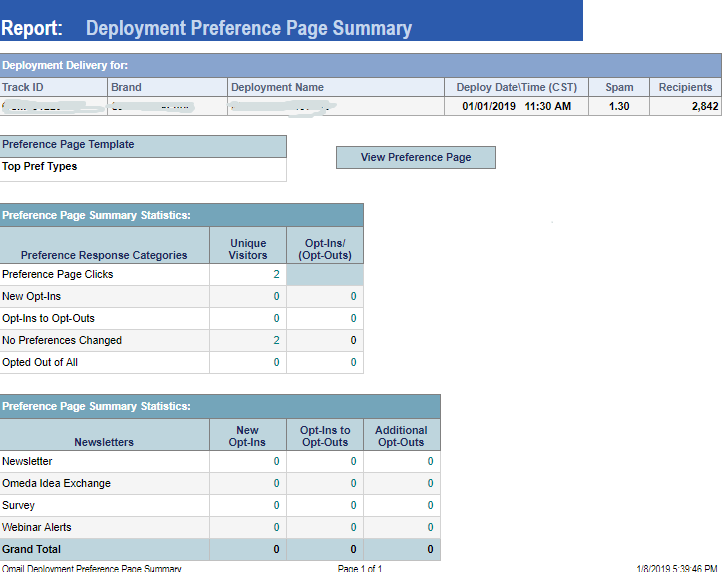Click the Brand column header
Viewport: 725px width, 572px height.
coord(126,88)
